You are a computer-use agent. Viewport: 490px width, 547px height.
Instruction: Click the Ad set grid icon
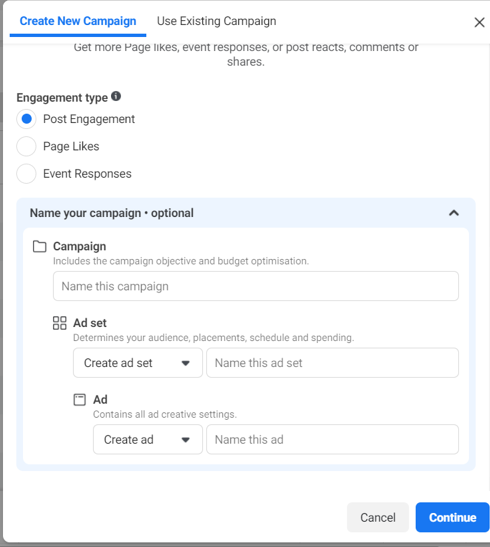[x=60, y=323]
